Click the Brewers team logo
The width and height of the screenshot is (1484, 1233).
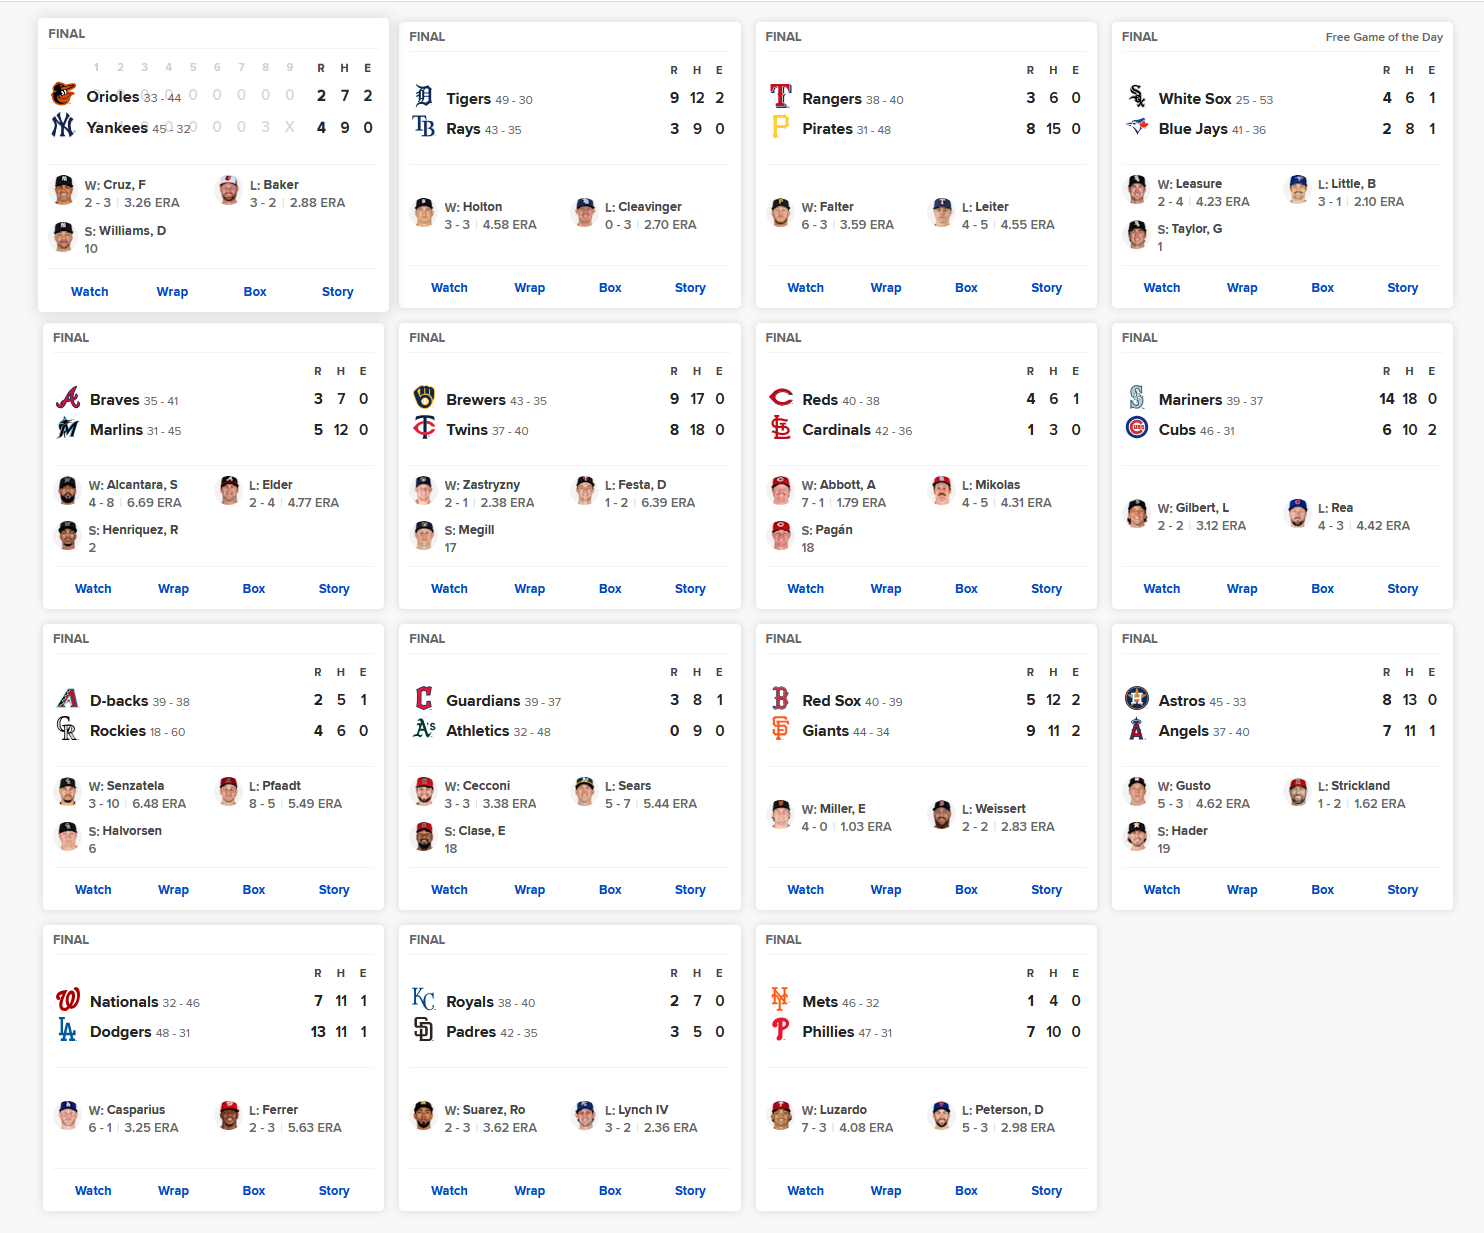(x=424, y=397)
